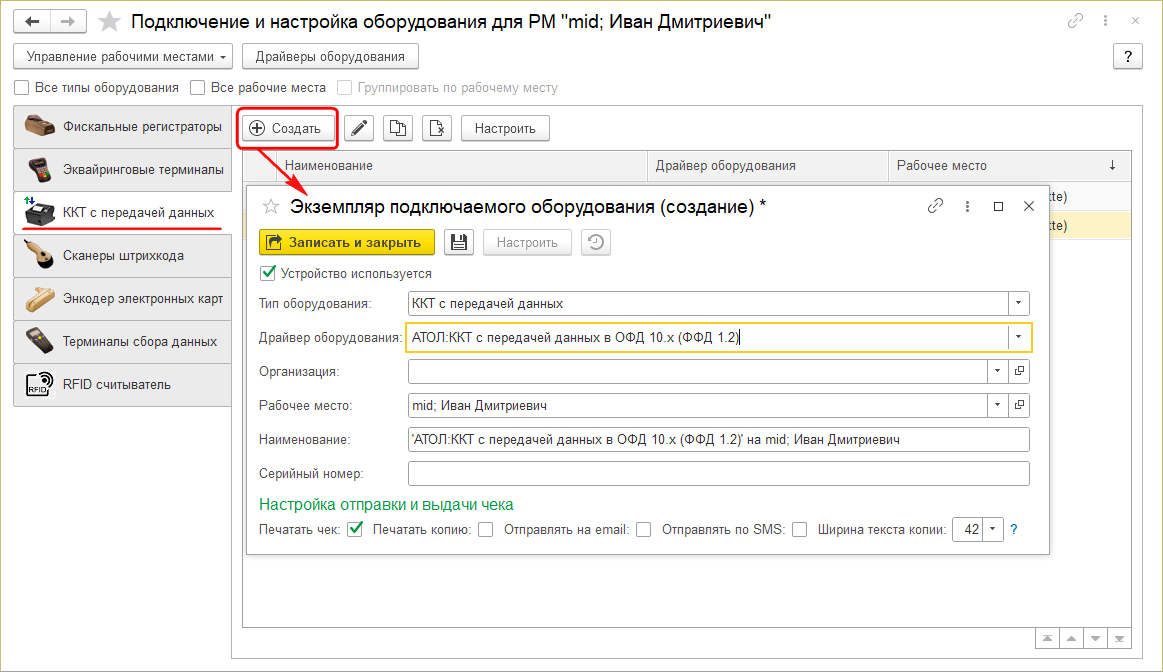Screen dimensions: 1163x672
Task: Click 'Драйверы оборудования' button
Action: 330,57
